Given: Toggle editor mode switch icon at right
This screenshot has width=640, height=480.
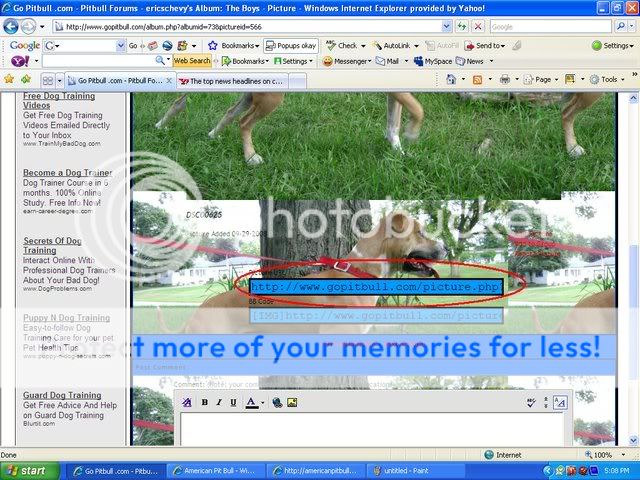Looking at the screenshot, I should 560,402.
